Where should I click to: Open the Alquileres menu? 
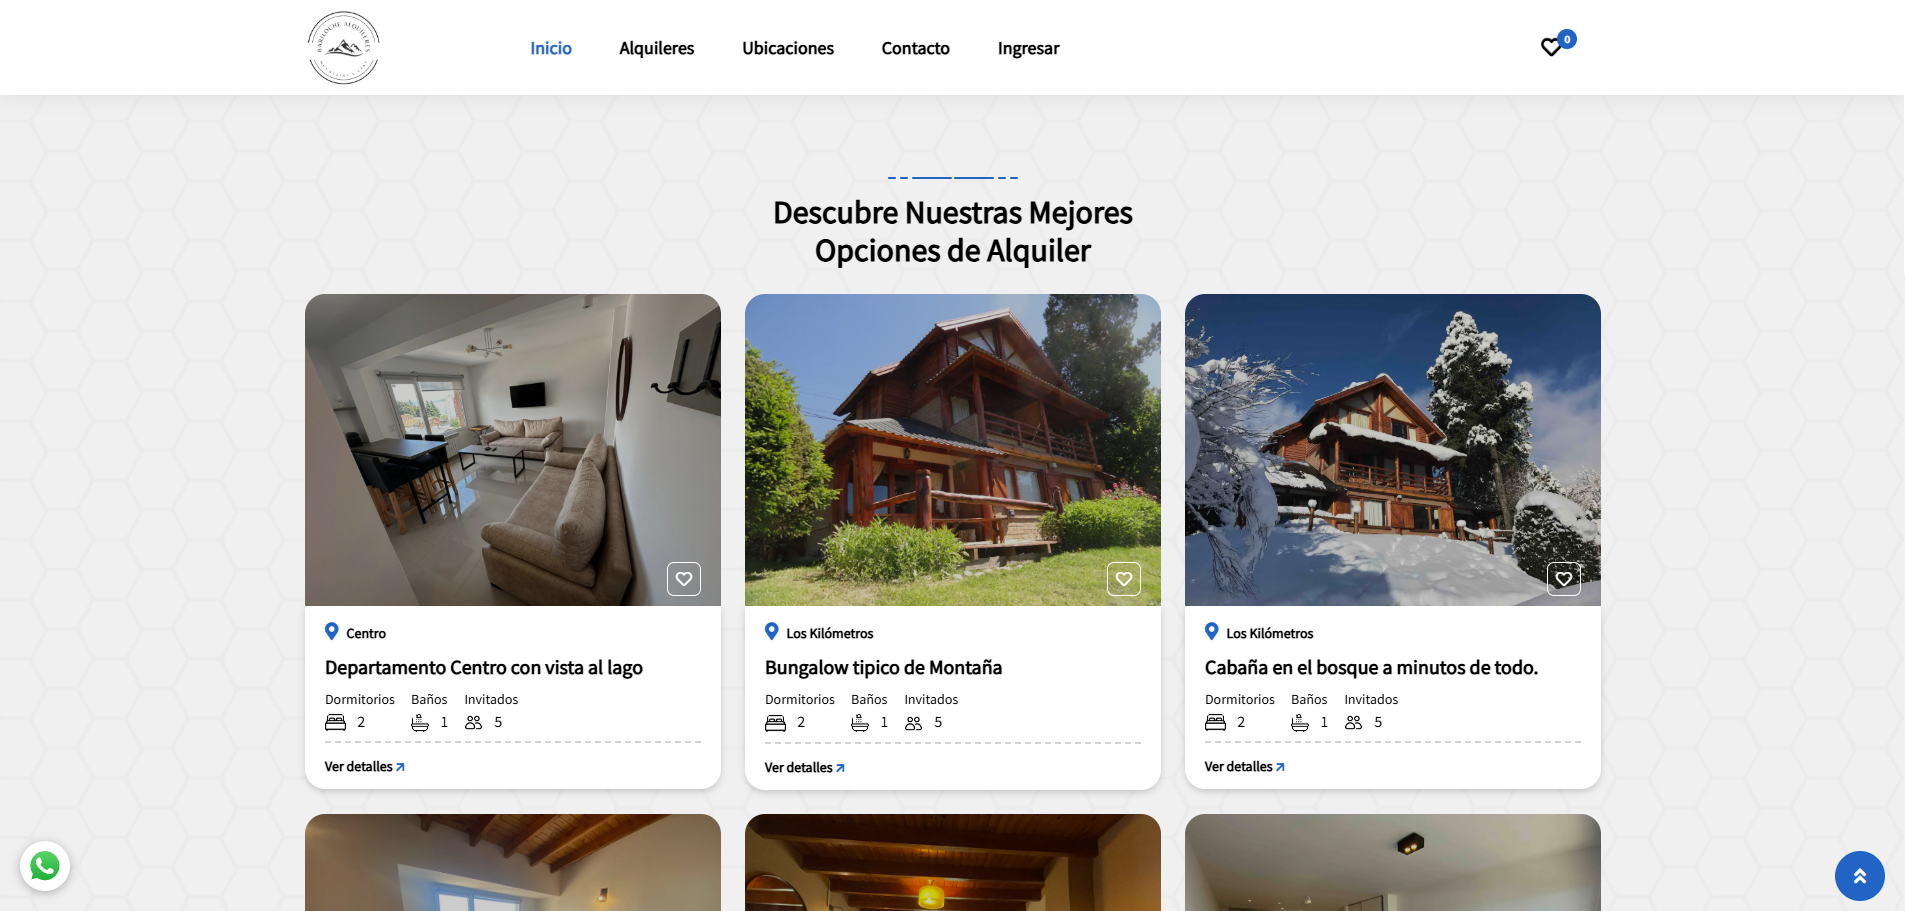tap(656, 48)
